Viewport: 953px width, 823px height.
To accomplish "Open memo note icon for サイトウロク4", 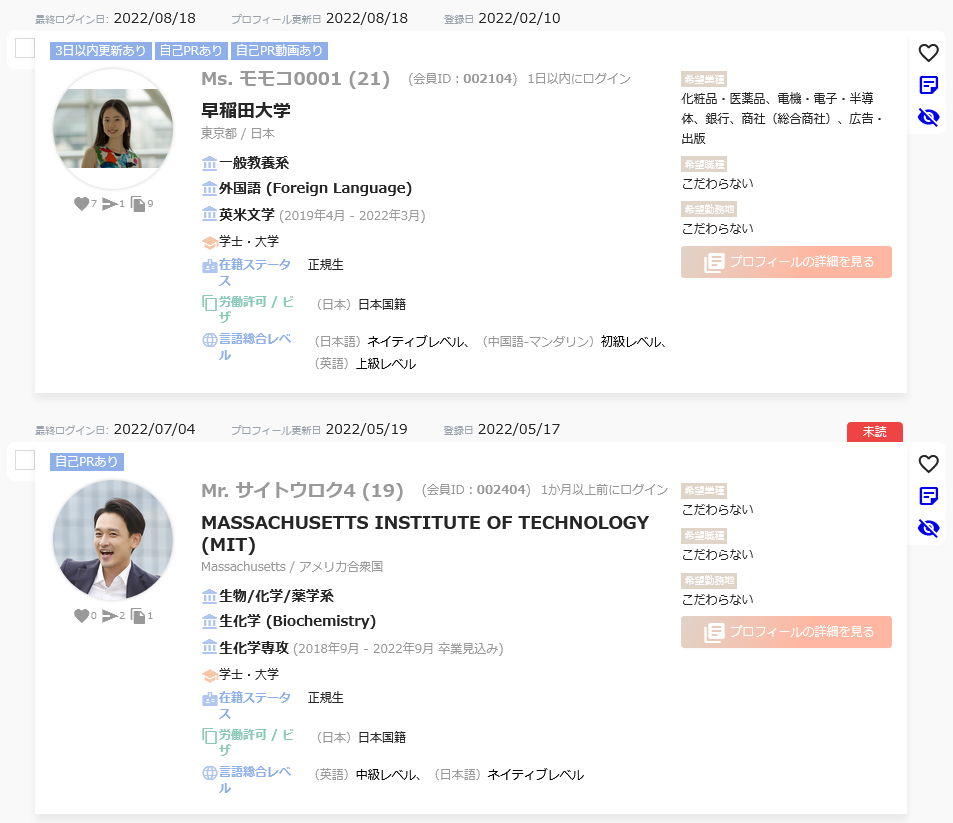I will tap(928, 496).
